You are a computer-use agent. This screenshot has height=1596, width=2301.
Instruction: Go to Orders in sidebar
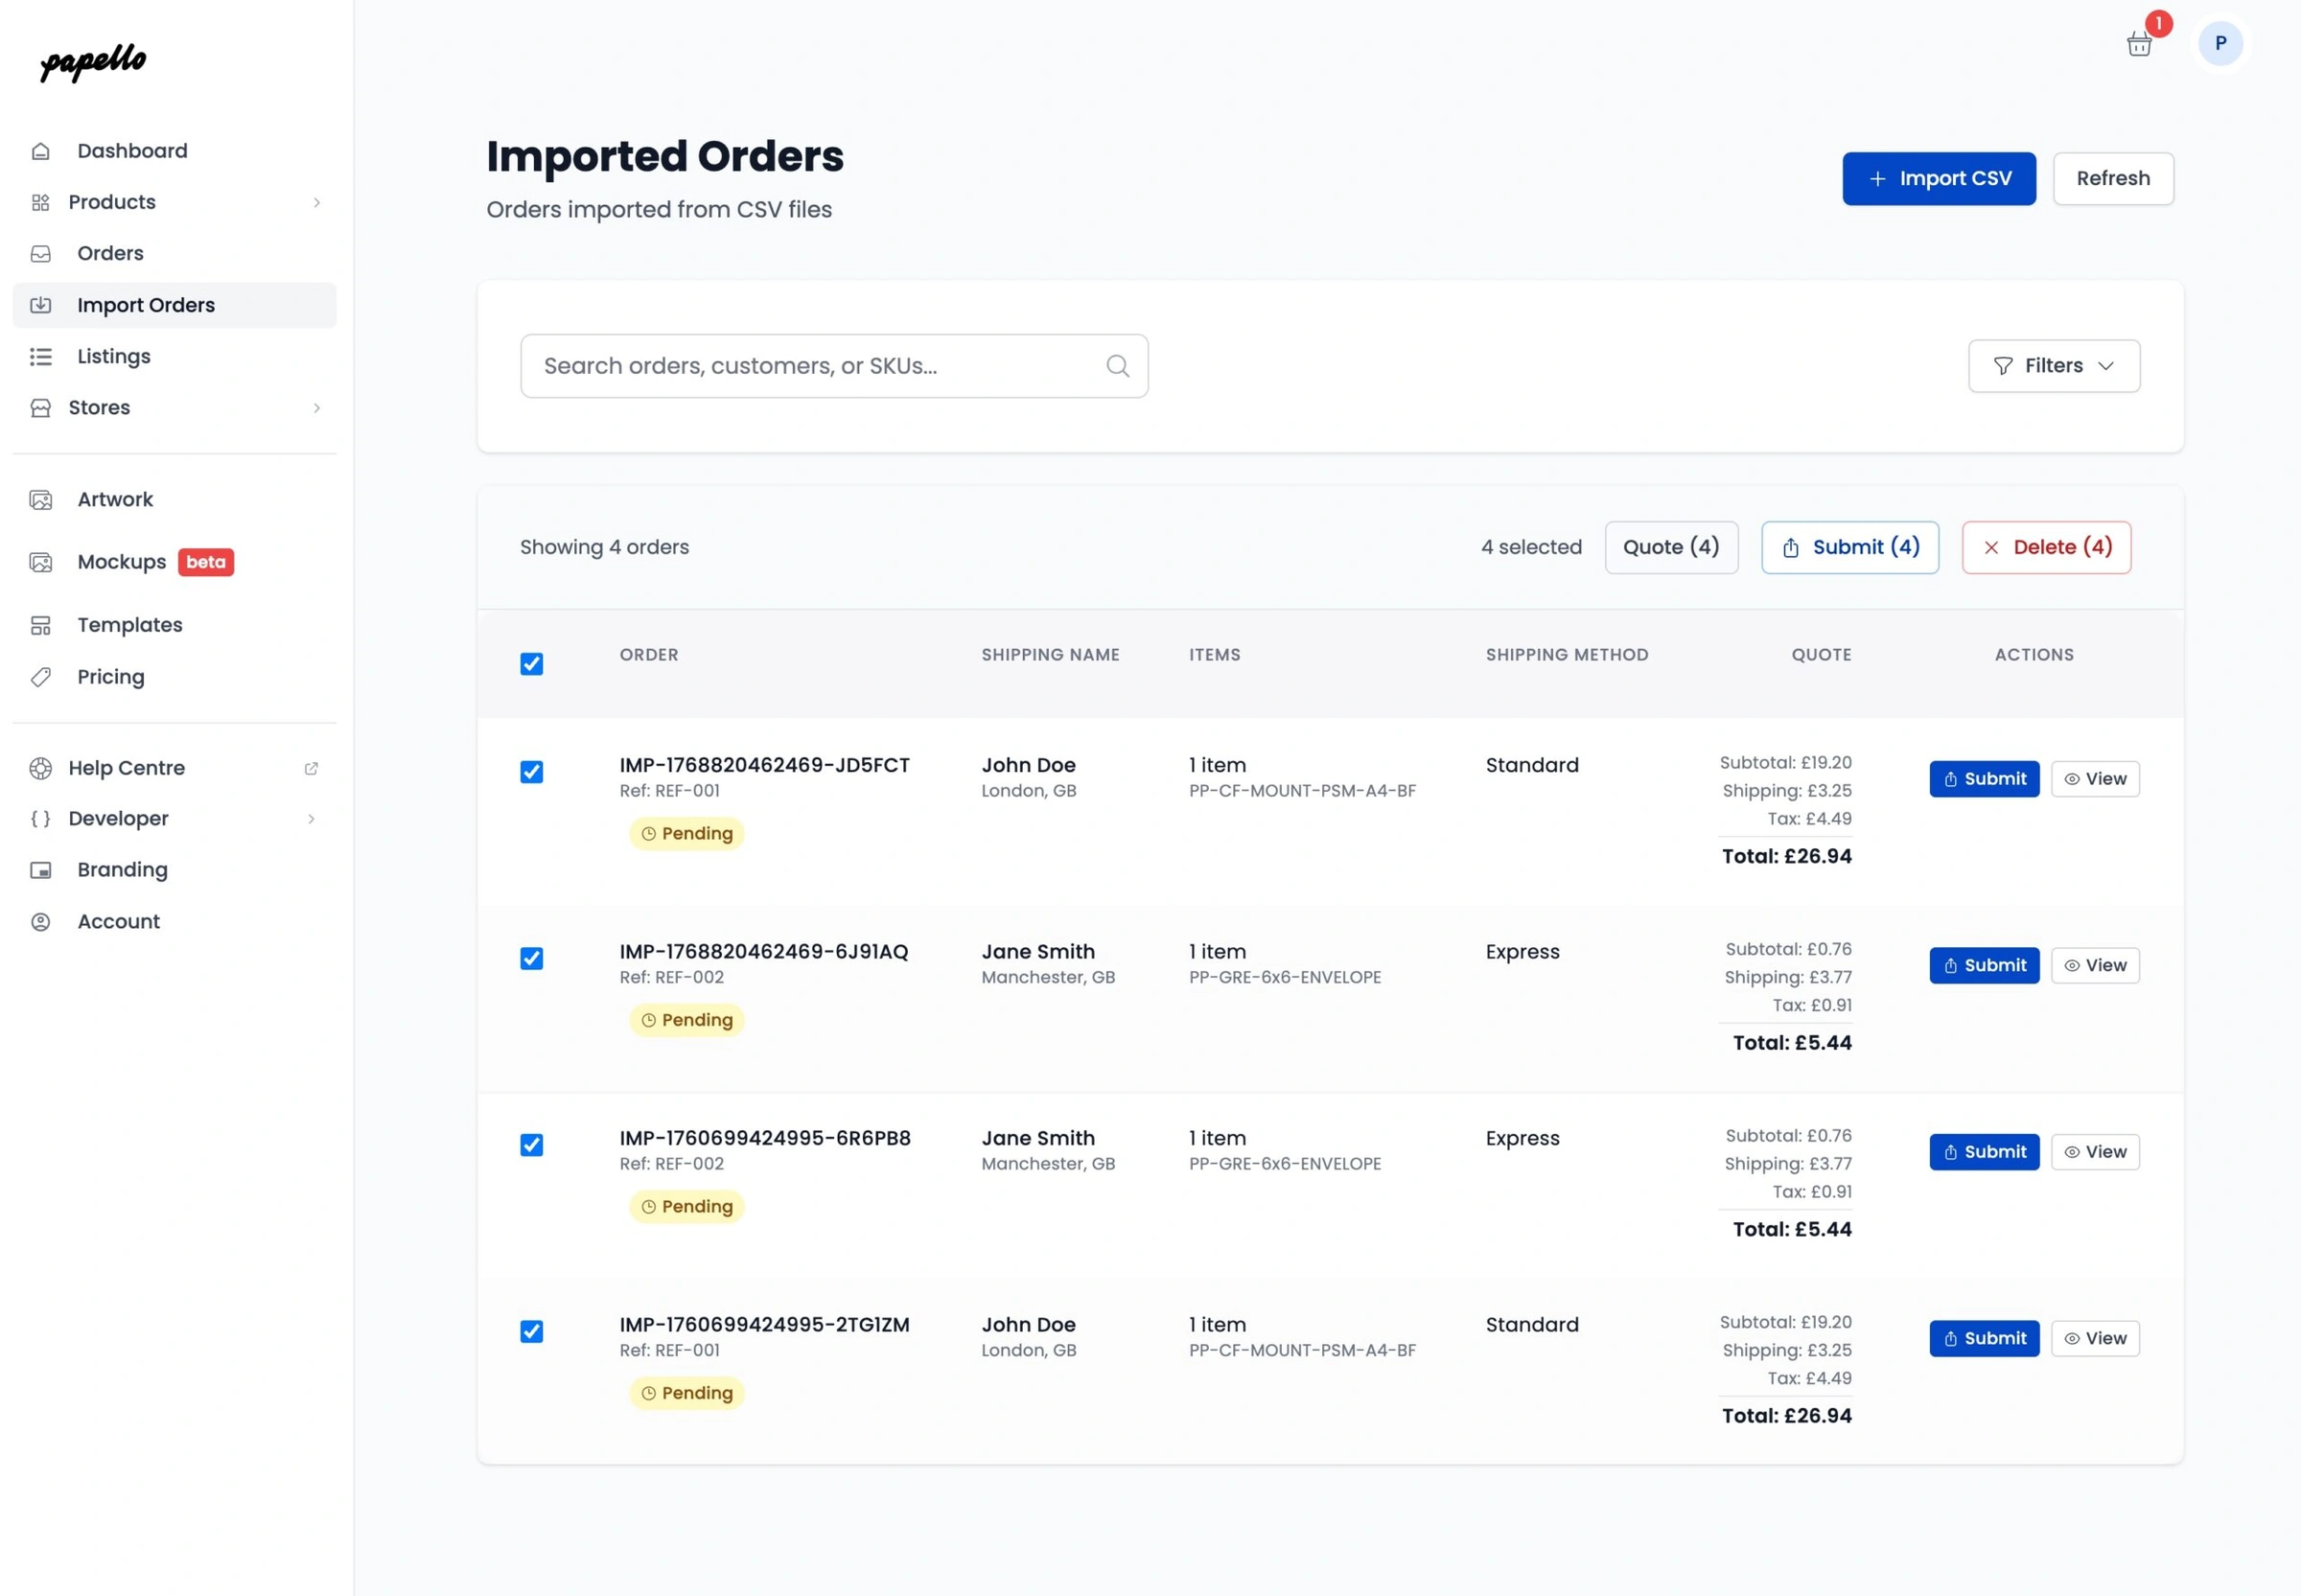tap(110, 253)
